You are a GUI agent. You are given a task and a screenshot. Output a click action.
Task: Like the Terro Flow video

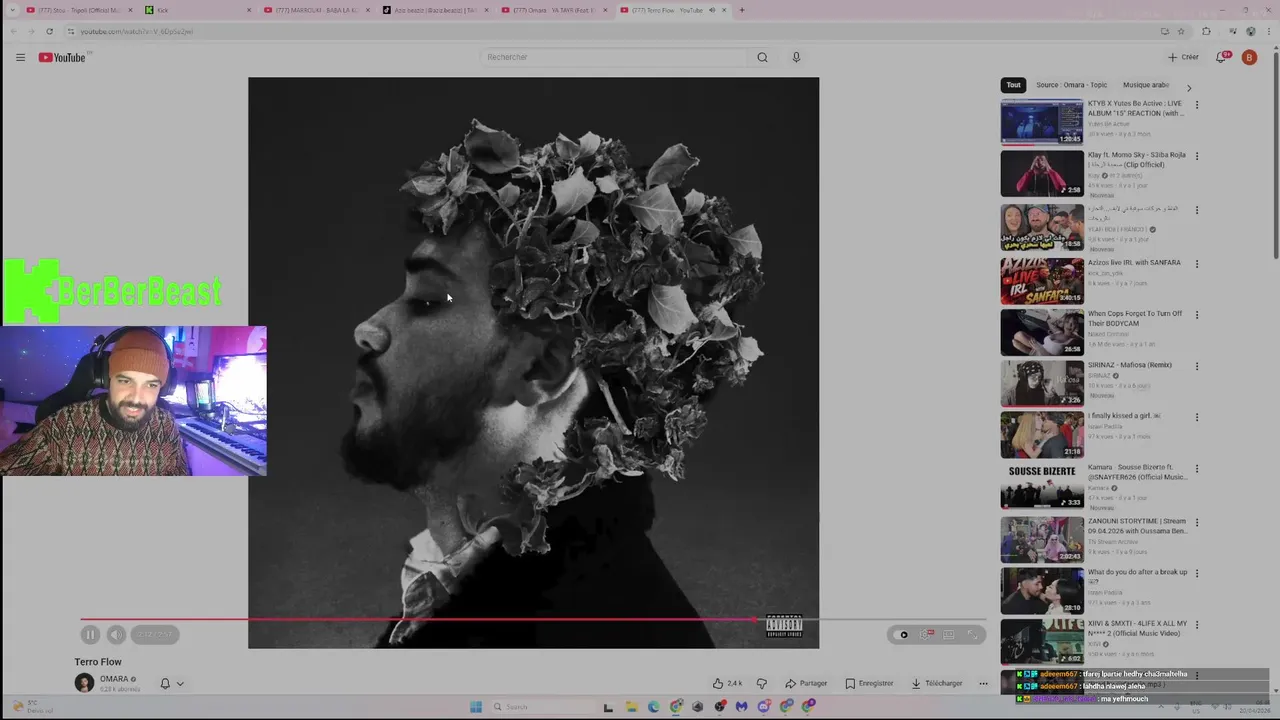pyautogui.click(x=727, y=683)
